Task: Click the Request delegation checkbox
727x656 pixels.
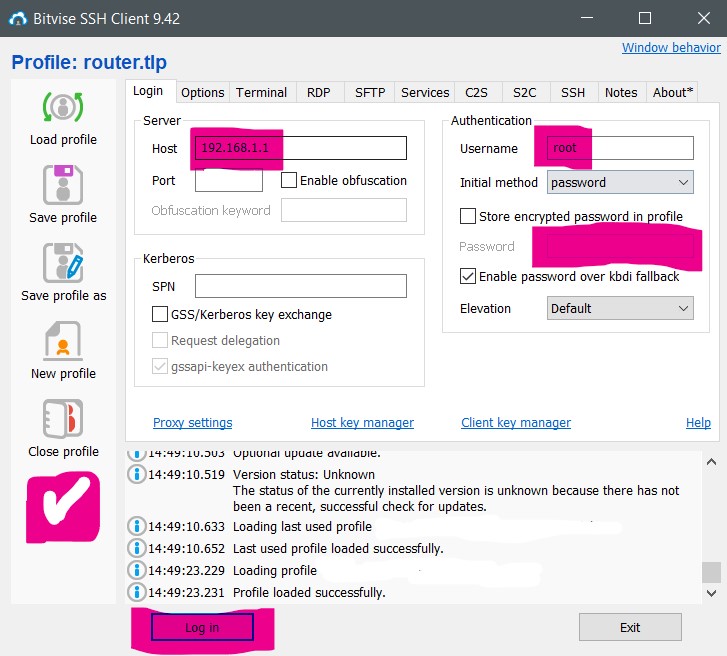Action: coord(160,340)
